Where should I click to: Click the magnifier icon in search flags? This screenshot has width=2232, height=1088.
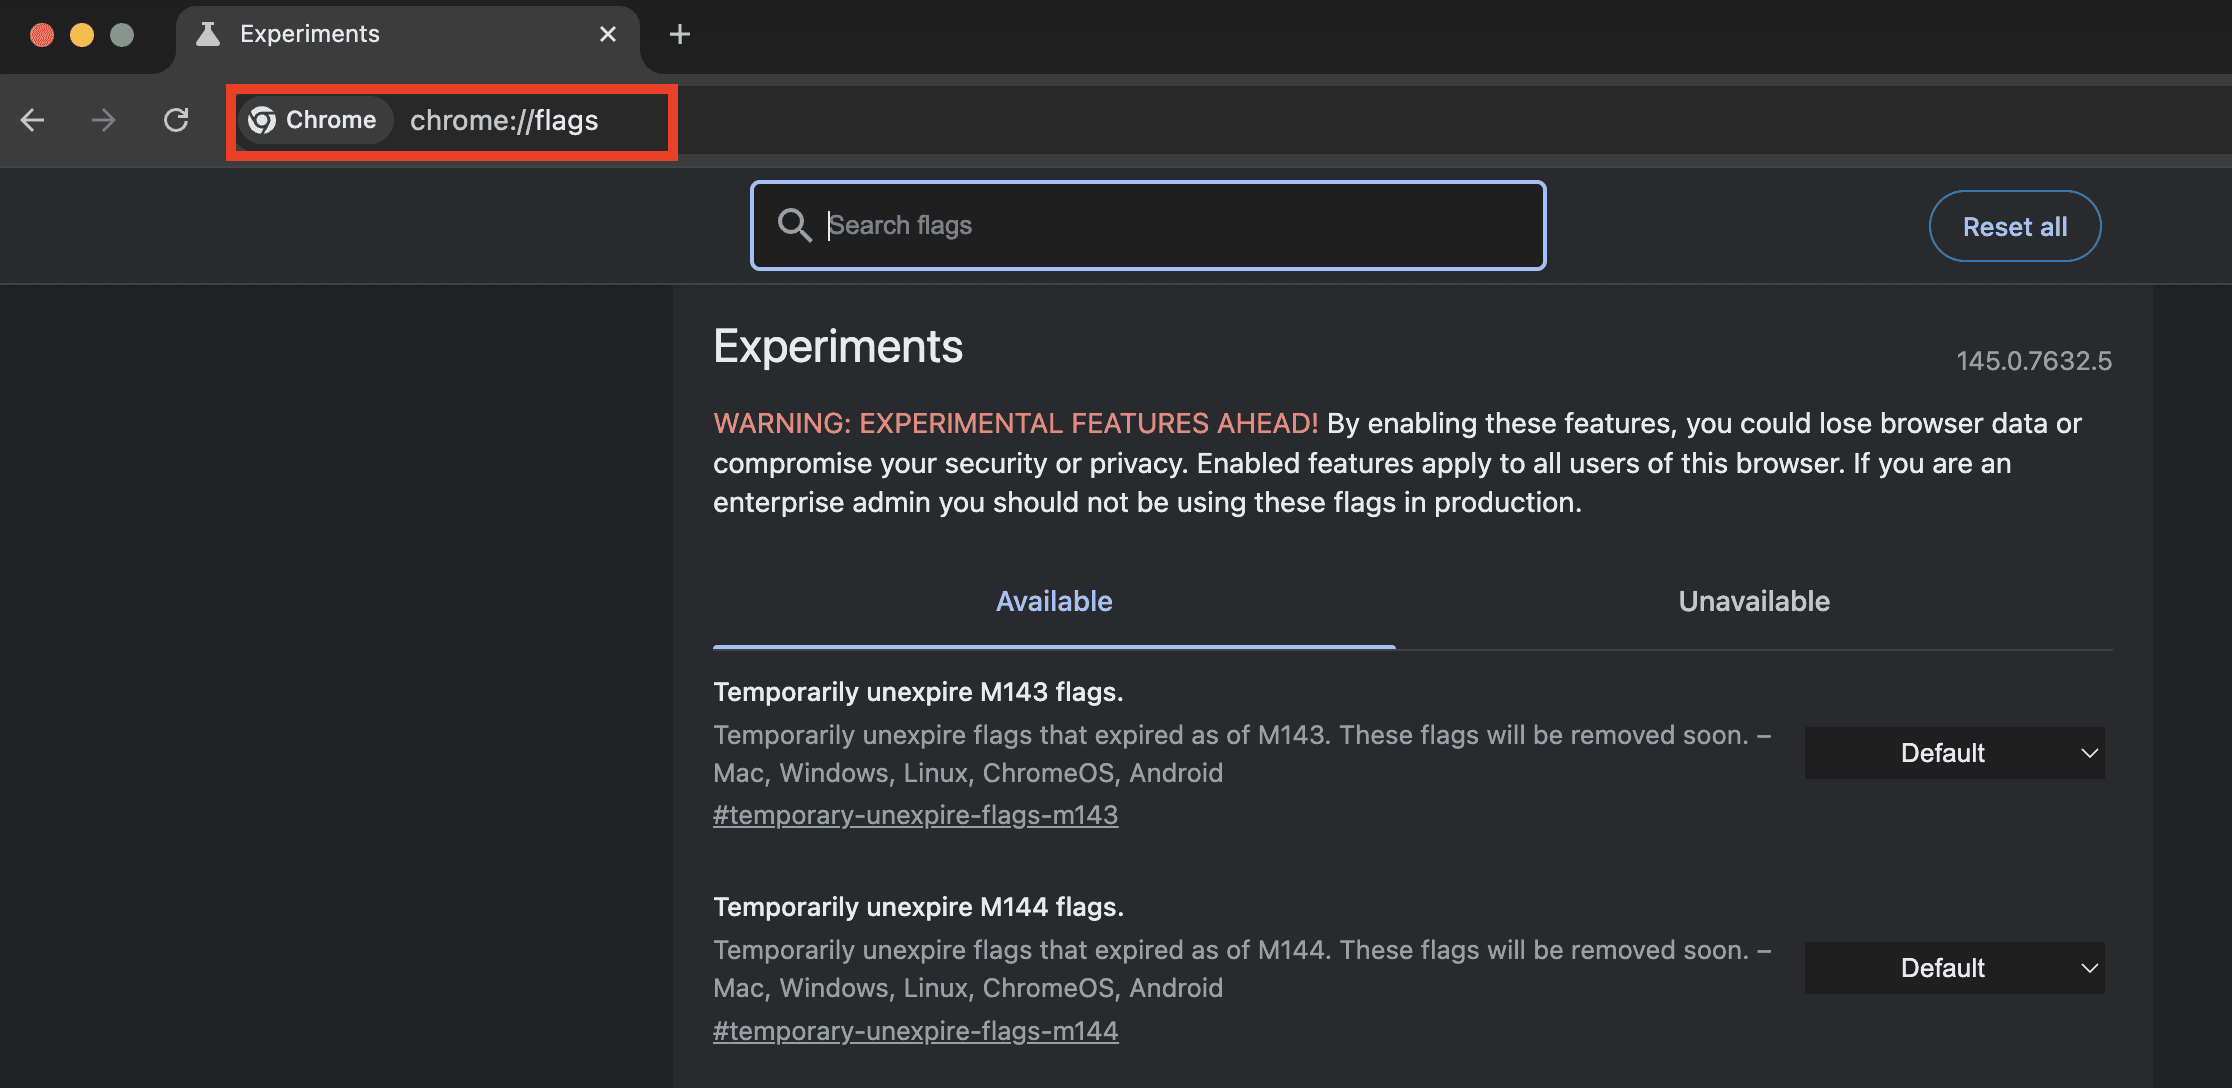tap(794, 225)
